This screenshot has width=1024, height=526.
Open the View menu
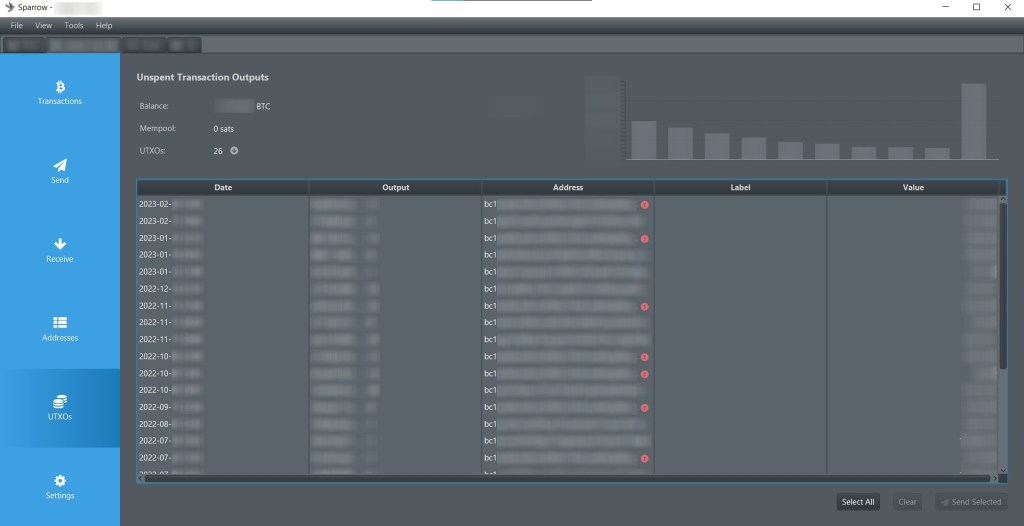(44, 25)
